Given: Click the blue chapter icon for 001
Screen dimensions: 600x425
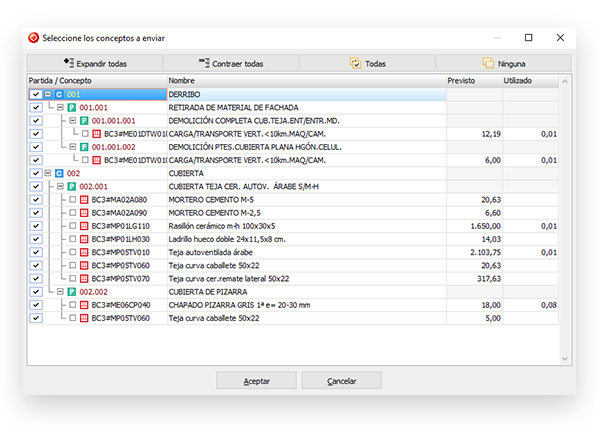Looking at the screenshot, I should tap(59, 94).
